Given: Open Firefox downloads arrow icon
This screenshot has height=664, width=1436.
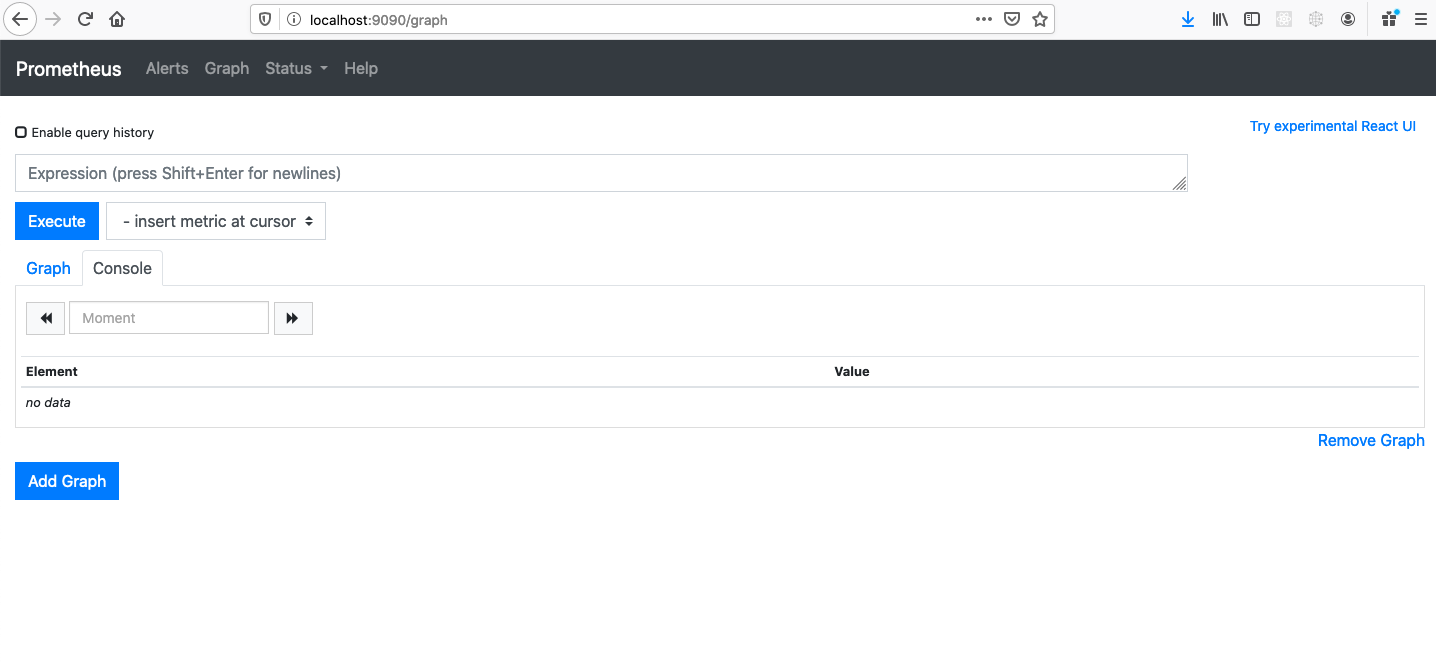Looking at the screenshot, I should point(1188,19).
